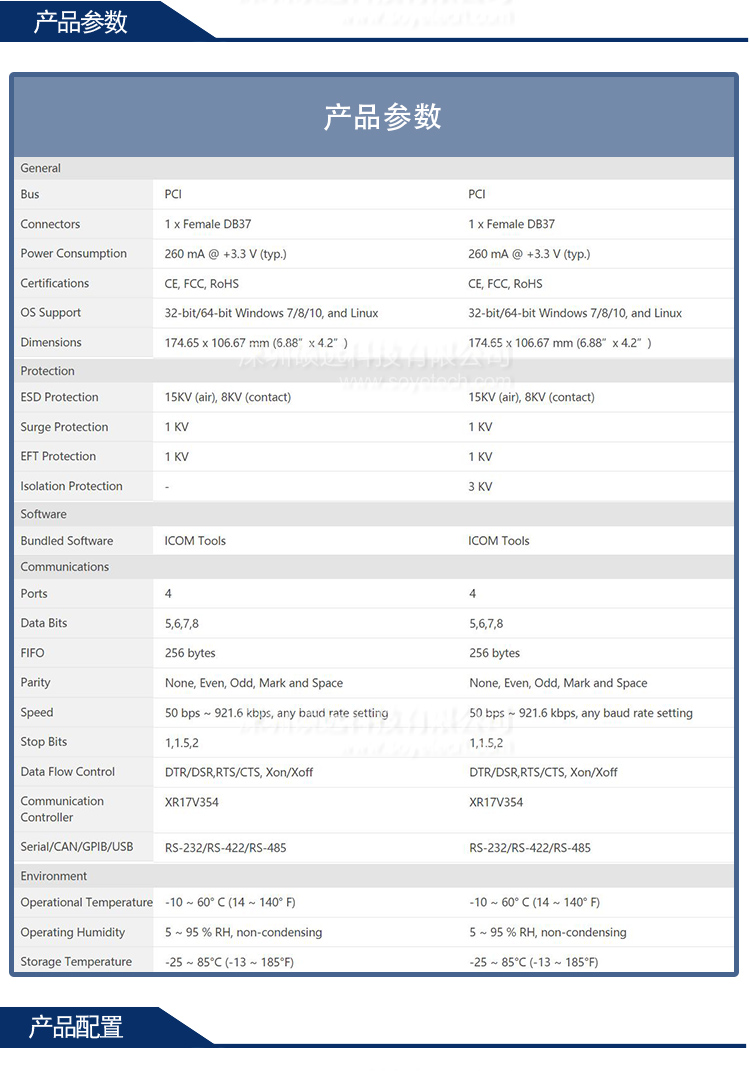Click the 产品参数 section tab header
Screen dimensions: 750x1071
[x=81, y=21]
